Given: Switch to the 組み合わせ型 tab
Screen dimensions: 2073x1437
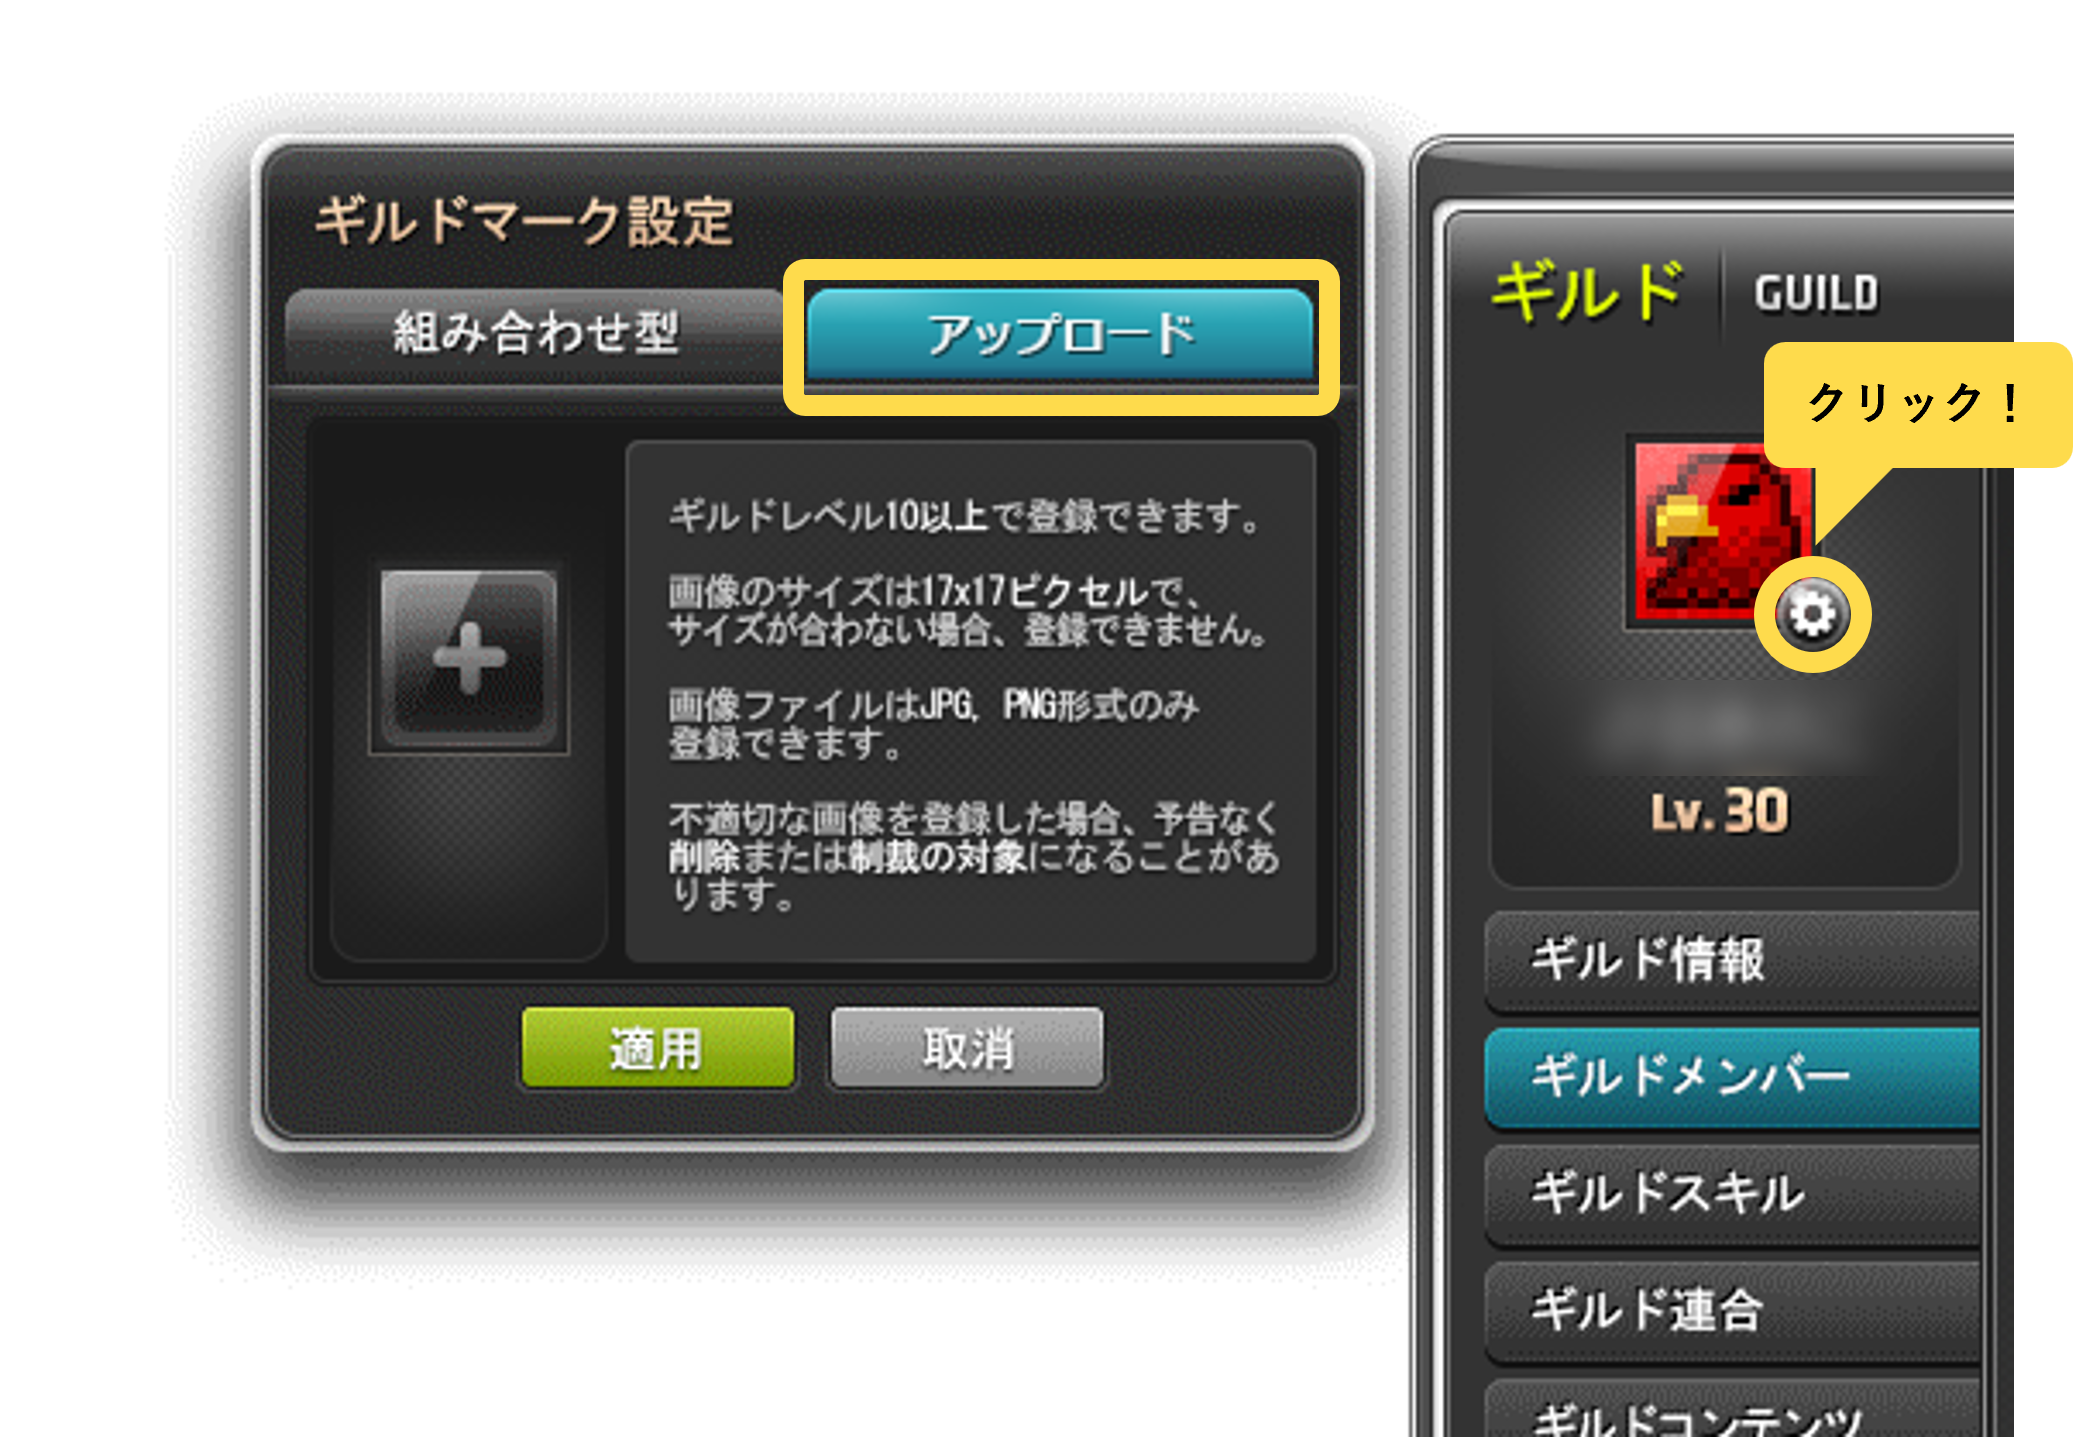Looking at the screenshot, I should [x=536, y=333].
